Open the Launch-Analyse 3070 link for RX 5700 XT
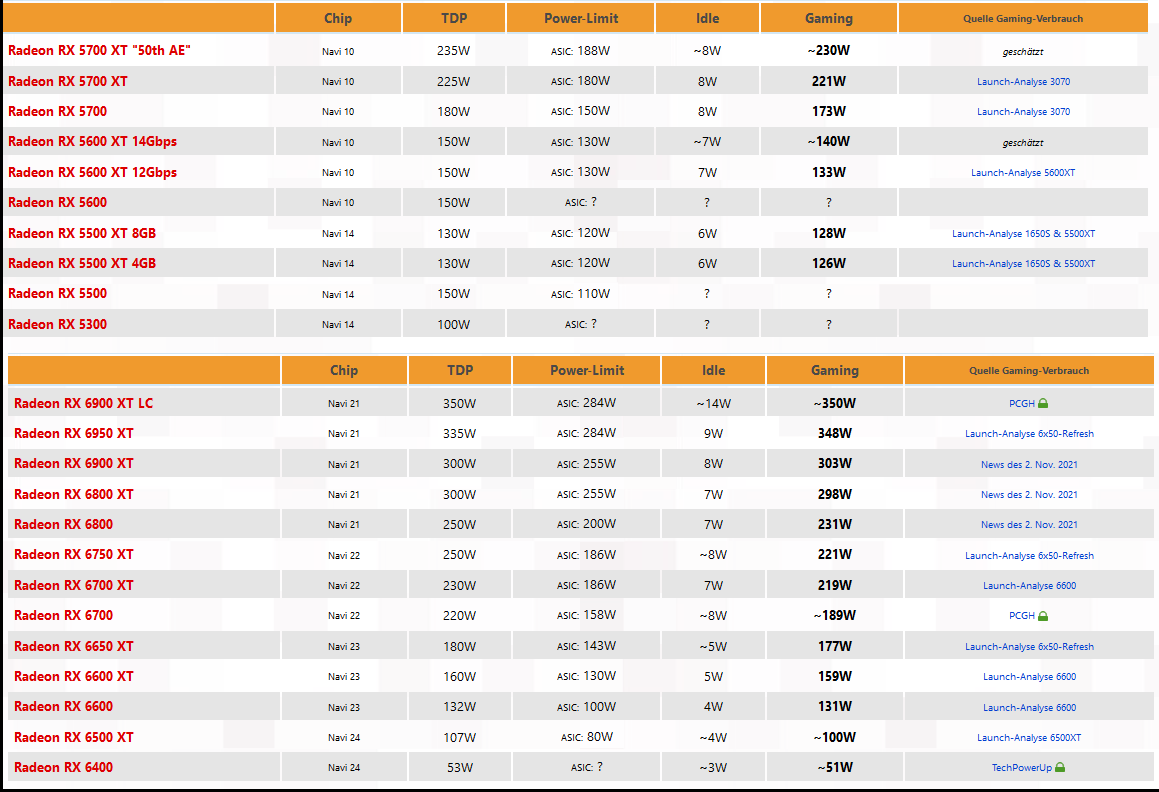1159x792 pixels. [1023, 82]
